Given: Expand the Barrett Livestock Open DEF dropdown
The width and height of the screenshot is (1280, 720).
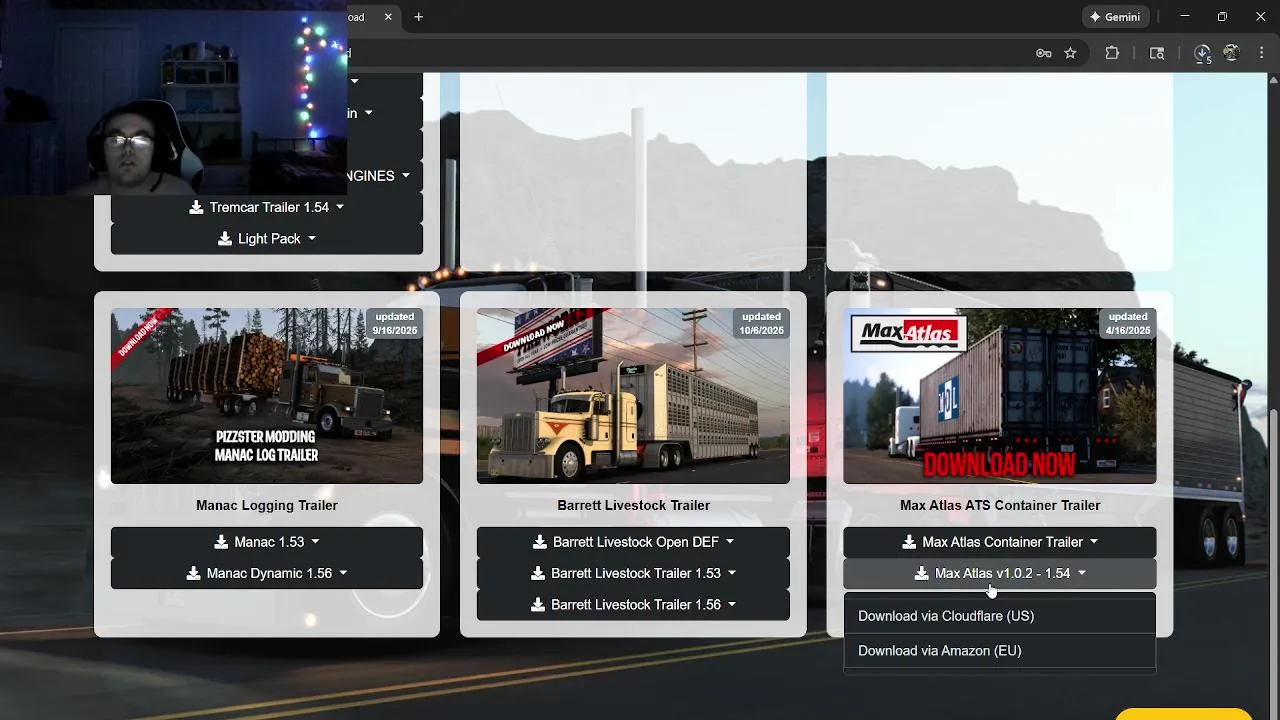Looking at the screenshot, I should 633,542.
